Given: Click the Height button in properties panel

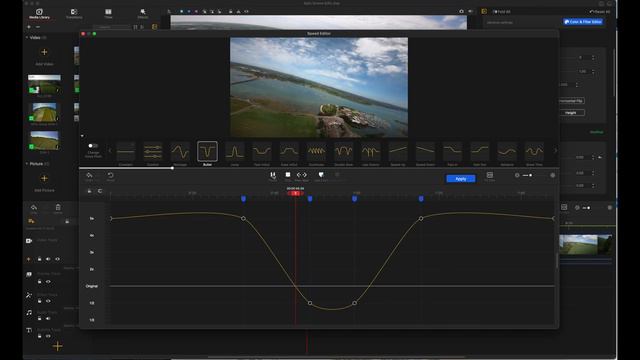Looking at the screenshot, I should pyautogui.click(x=571, y=113).
